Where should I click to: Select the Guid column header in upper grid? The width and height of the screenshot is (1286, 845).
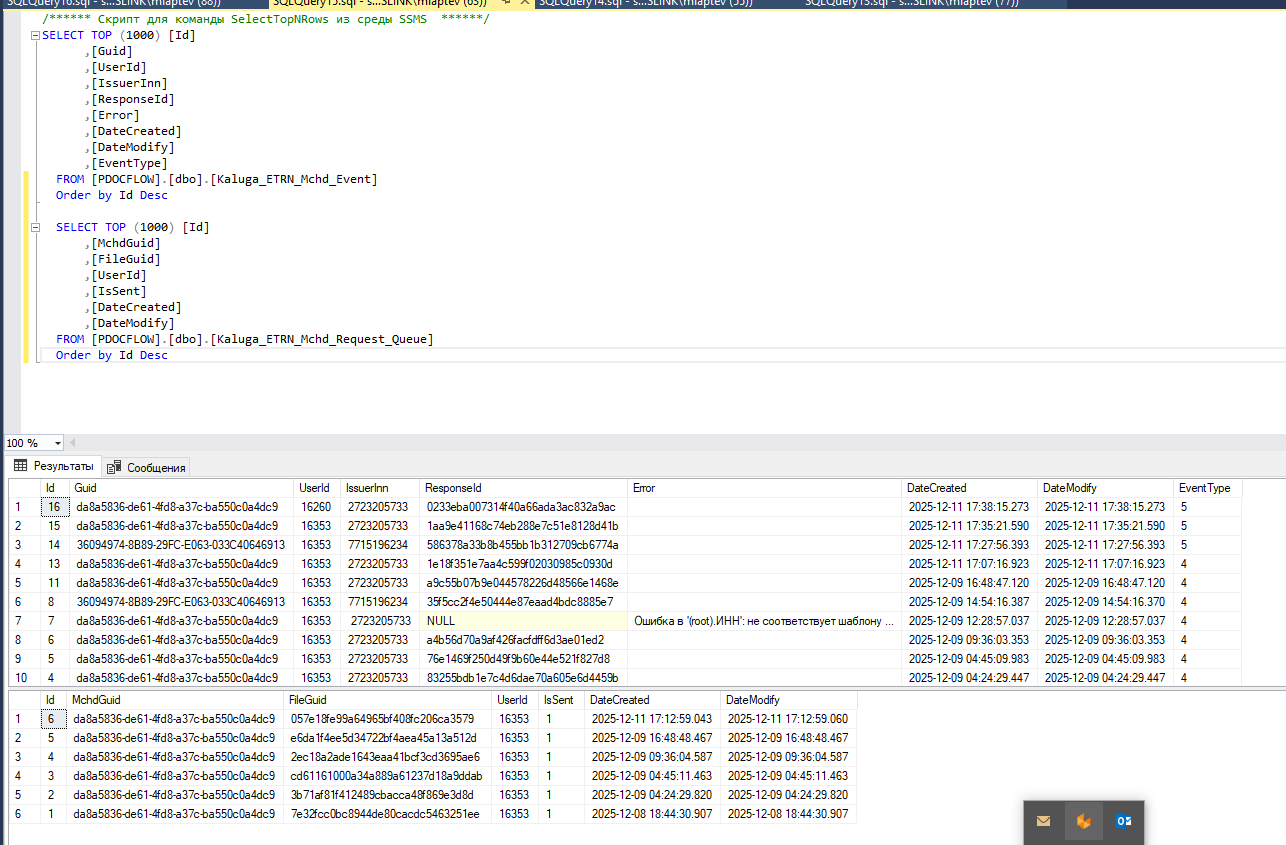(182, 488)
